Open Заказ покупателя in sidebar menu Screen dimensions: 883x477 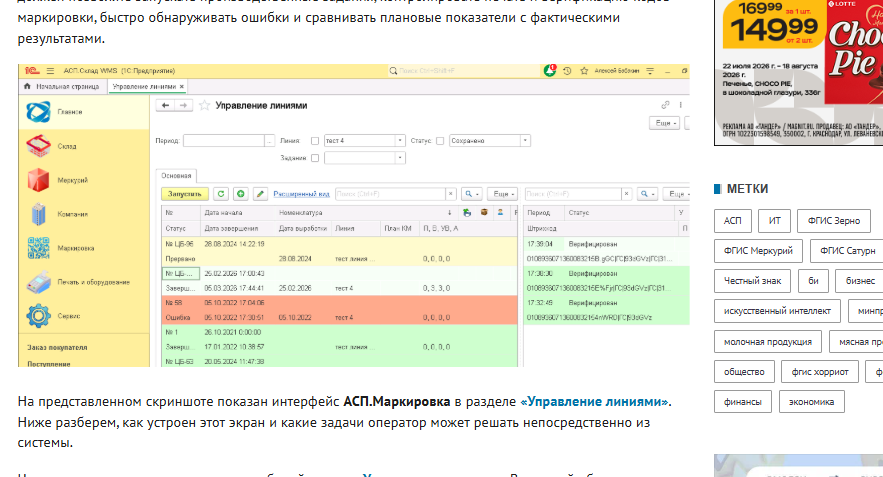point(57,347)
